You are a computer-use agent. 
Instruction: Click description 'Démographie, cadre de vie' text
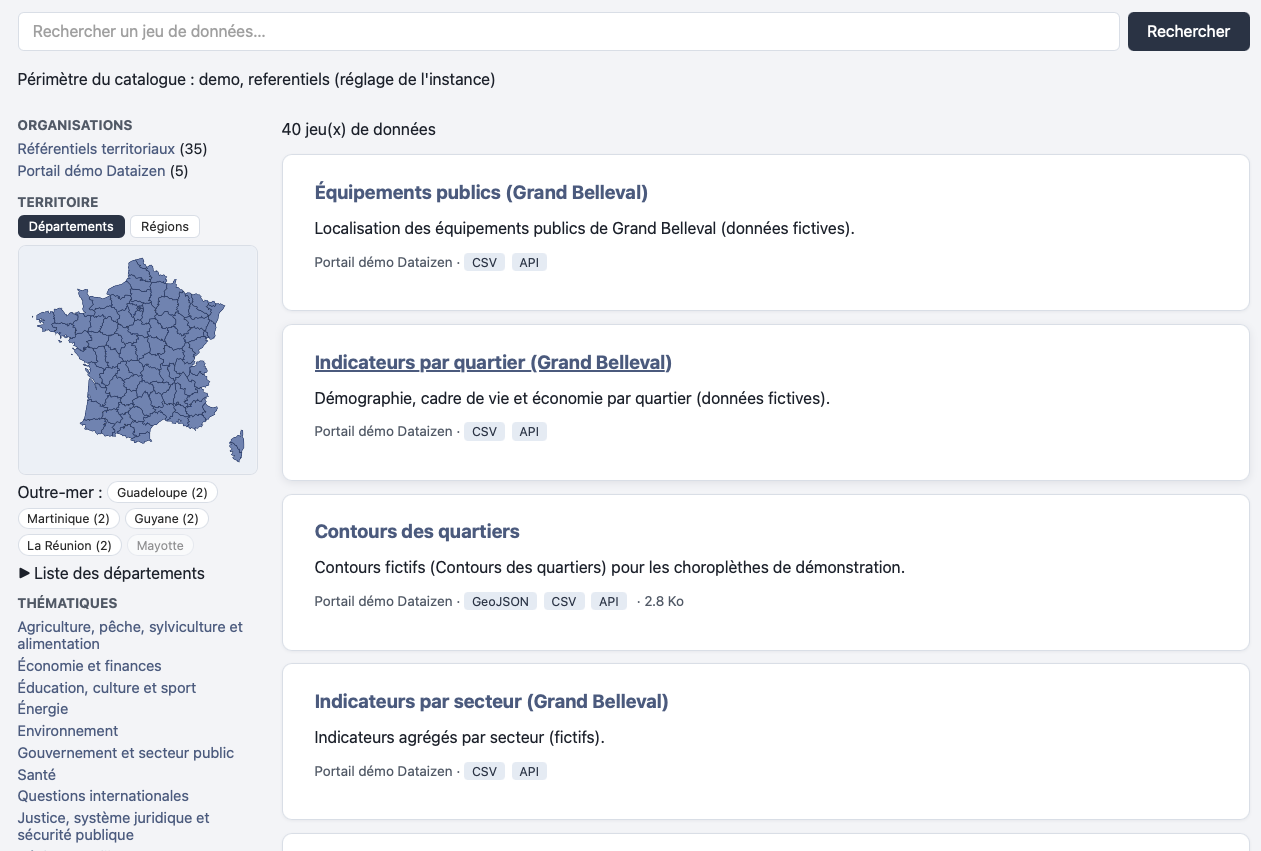pyautogui.click(x=572, y=398)
